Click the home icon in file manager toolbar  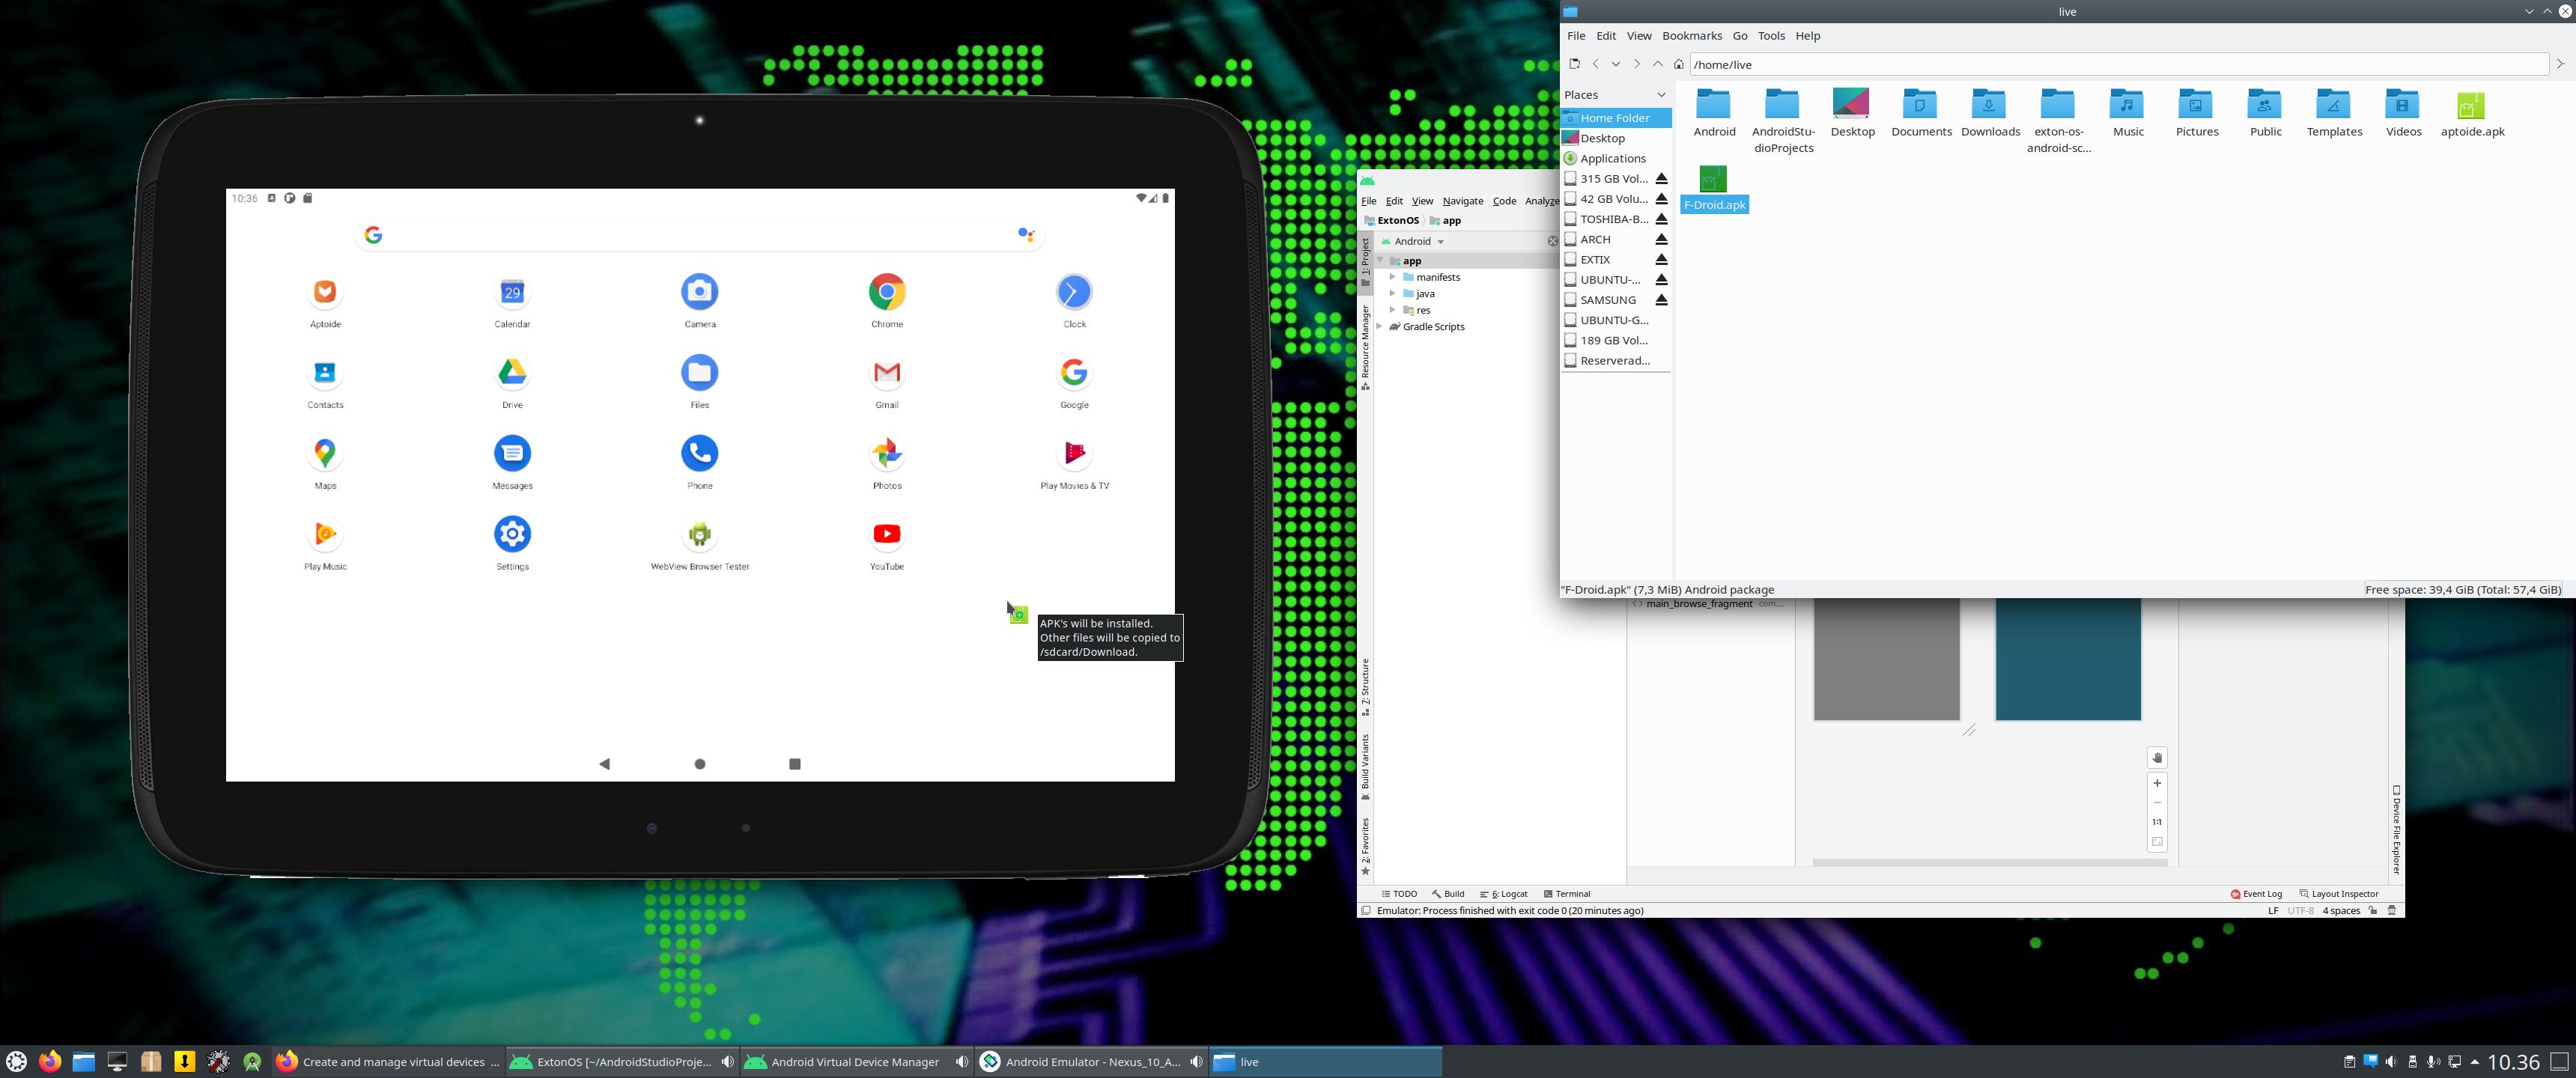tap(1678, 64)
